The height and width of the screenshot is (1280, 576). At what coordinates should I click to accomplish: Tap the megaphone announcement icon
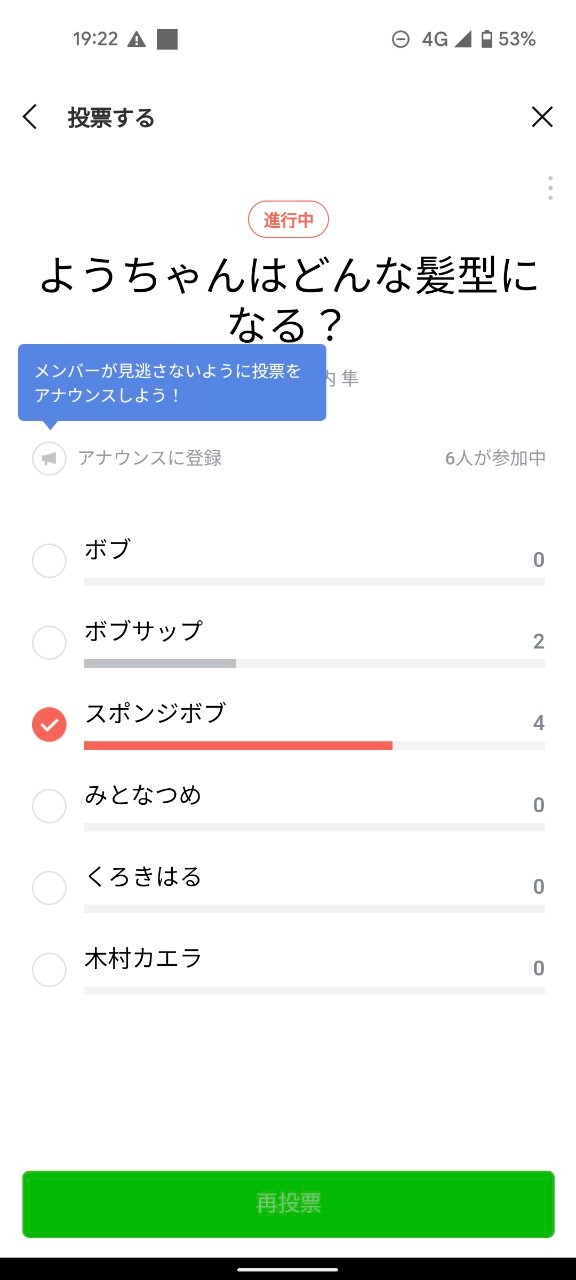(49, 458)
